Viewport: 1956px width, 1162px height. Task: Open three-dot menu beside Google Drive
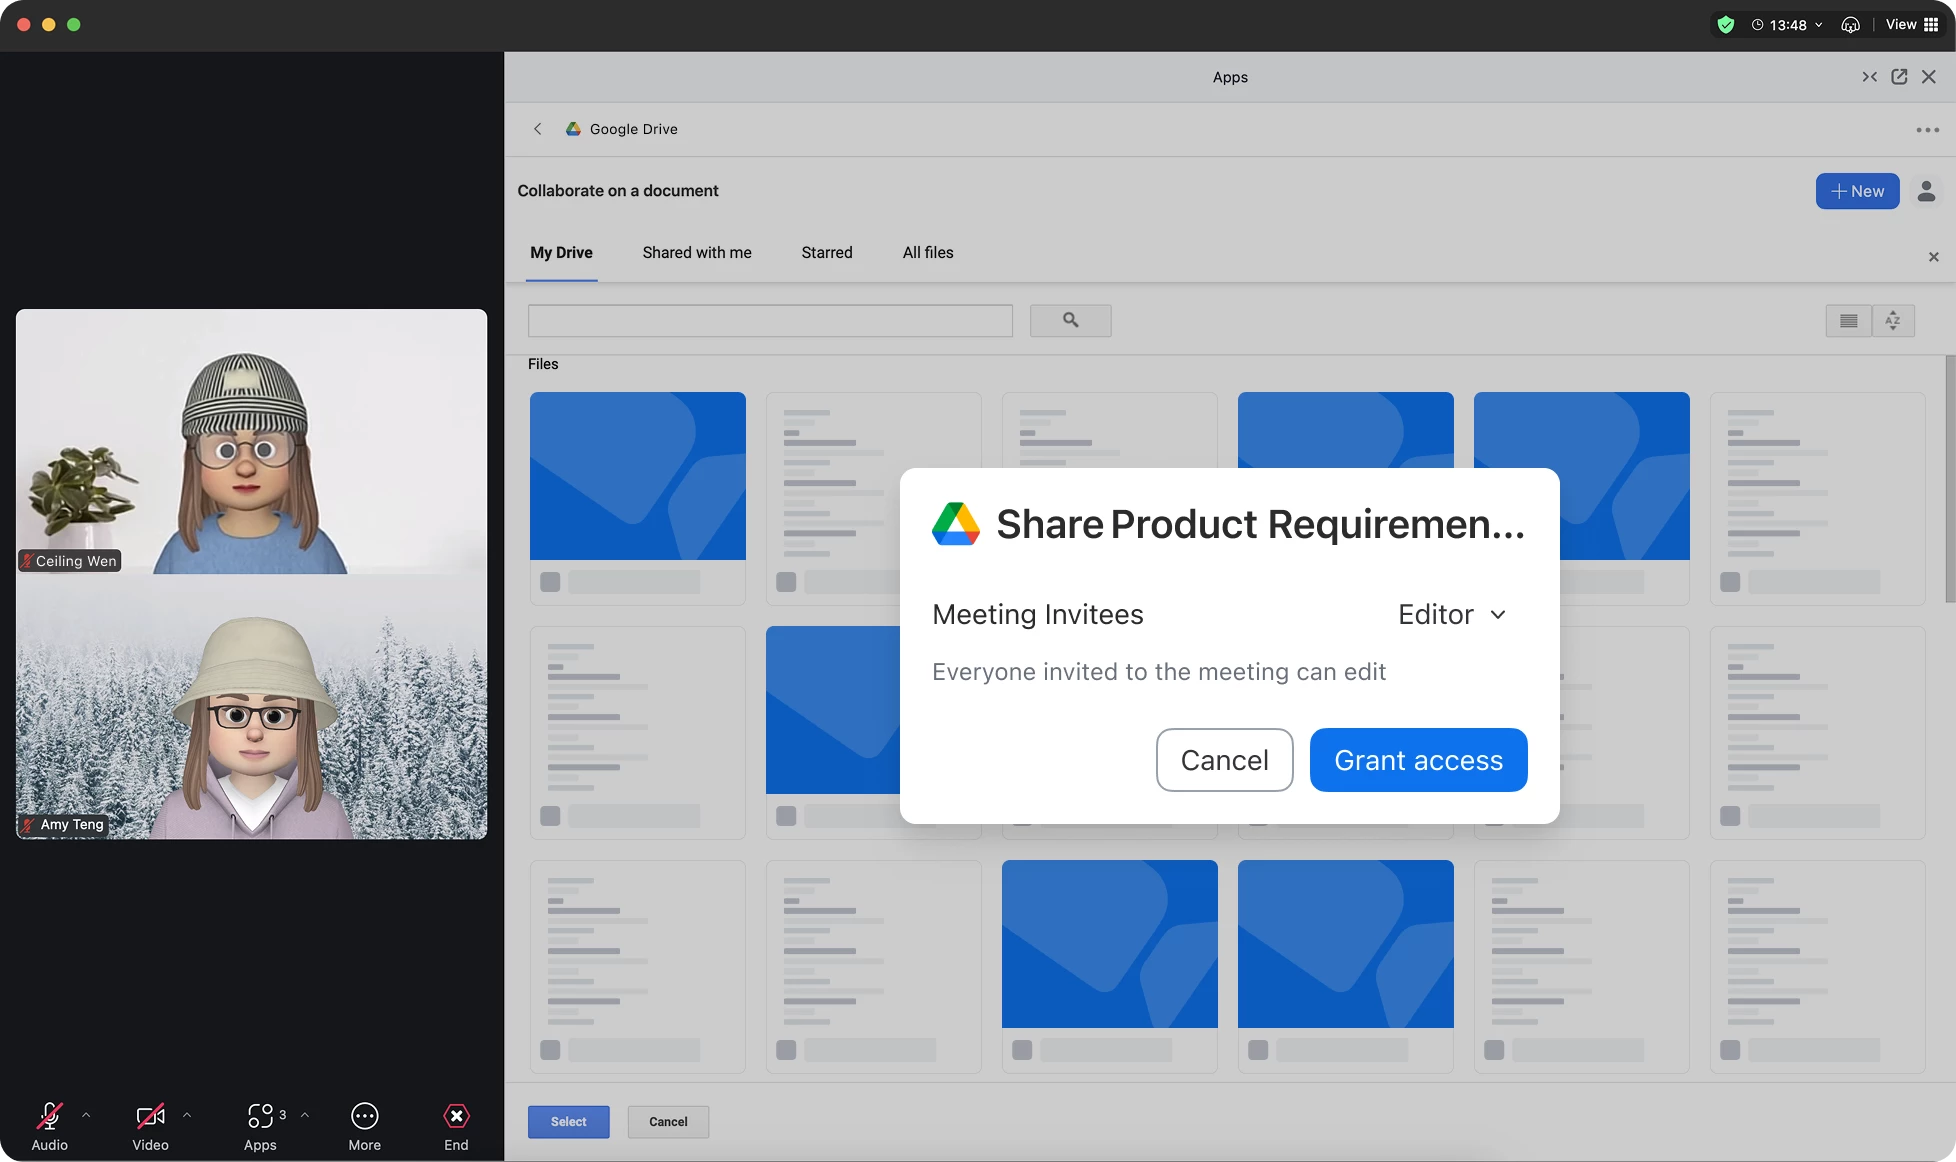point(1927,130)
